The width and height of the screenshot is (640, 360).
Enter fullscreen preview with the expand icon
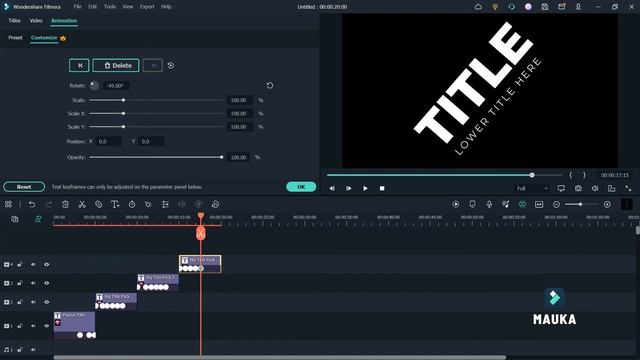point(628,188)
